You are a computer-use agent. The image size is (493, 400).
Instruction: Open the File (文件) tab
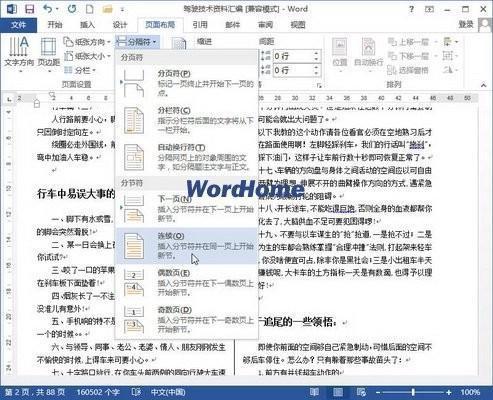click(18, 25)
